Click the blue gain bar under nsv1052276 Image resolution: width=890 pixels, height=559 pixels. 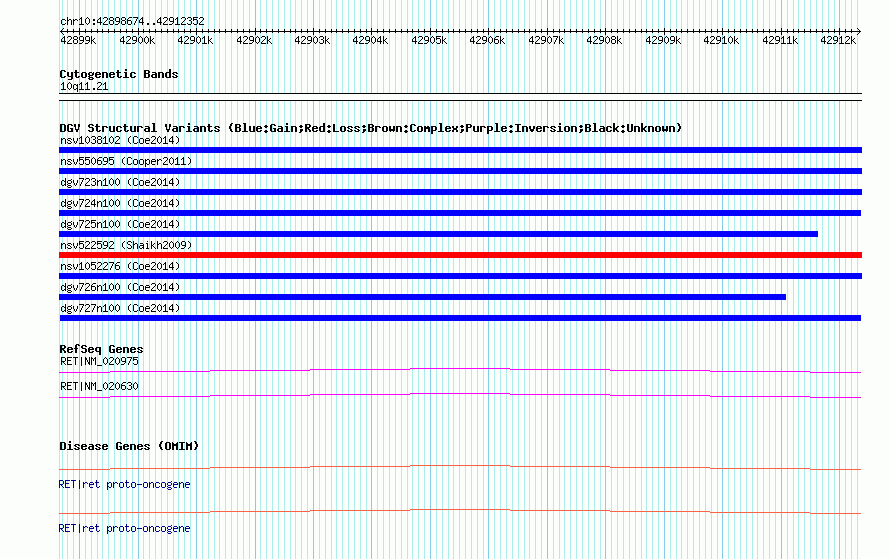tap(460, 276)
